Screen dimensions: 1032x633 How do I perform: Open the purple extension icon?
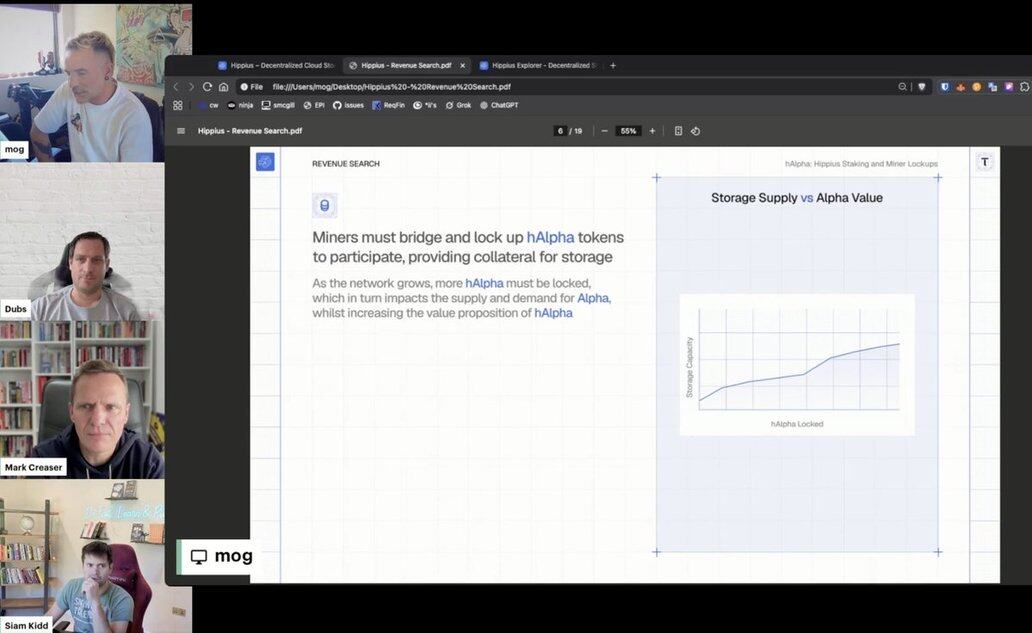1008,87
